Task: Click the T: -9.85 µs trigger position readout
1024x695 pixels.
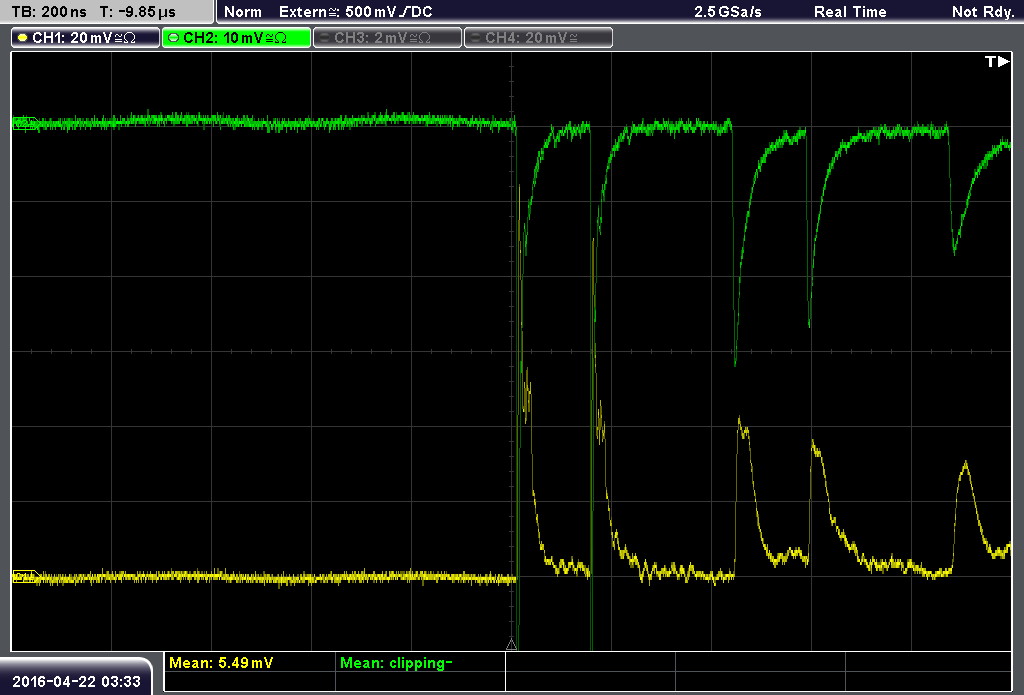Action: 138,12
